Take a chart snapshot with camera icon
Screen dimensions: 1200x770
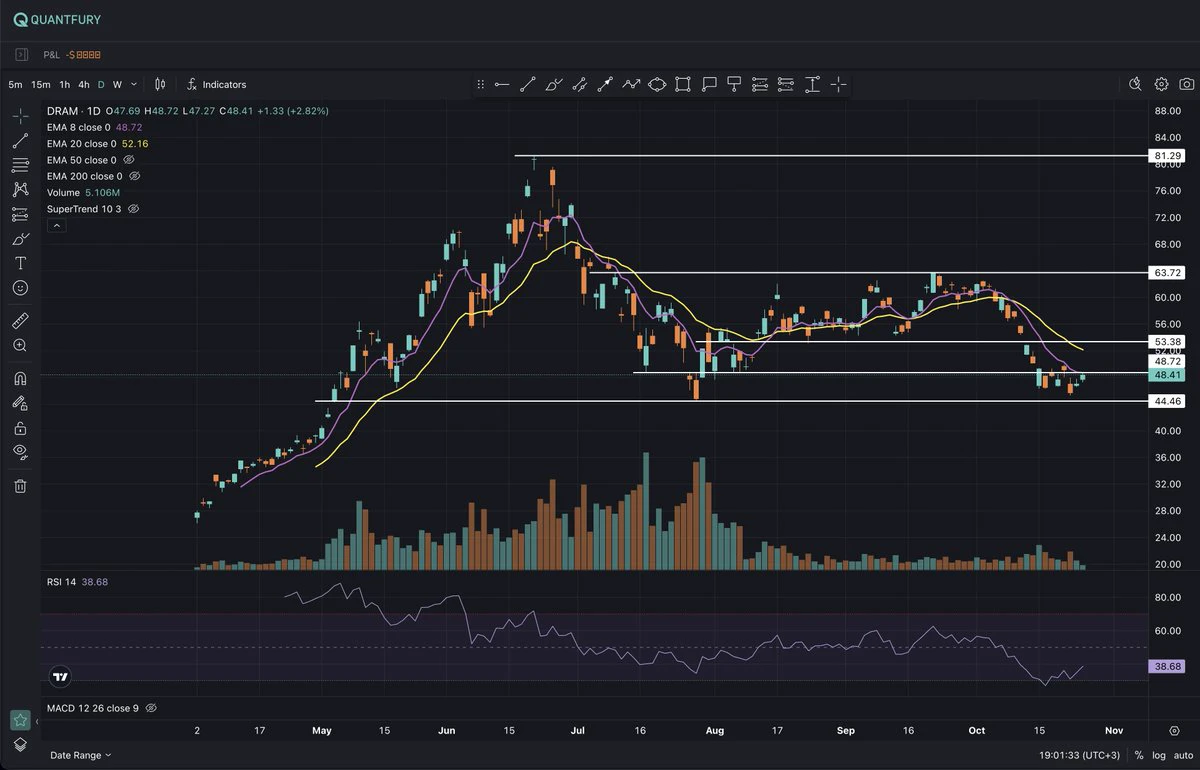tap(1185, 85)
